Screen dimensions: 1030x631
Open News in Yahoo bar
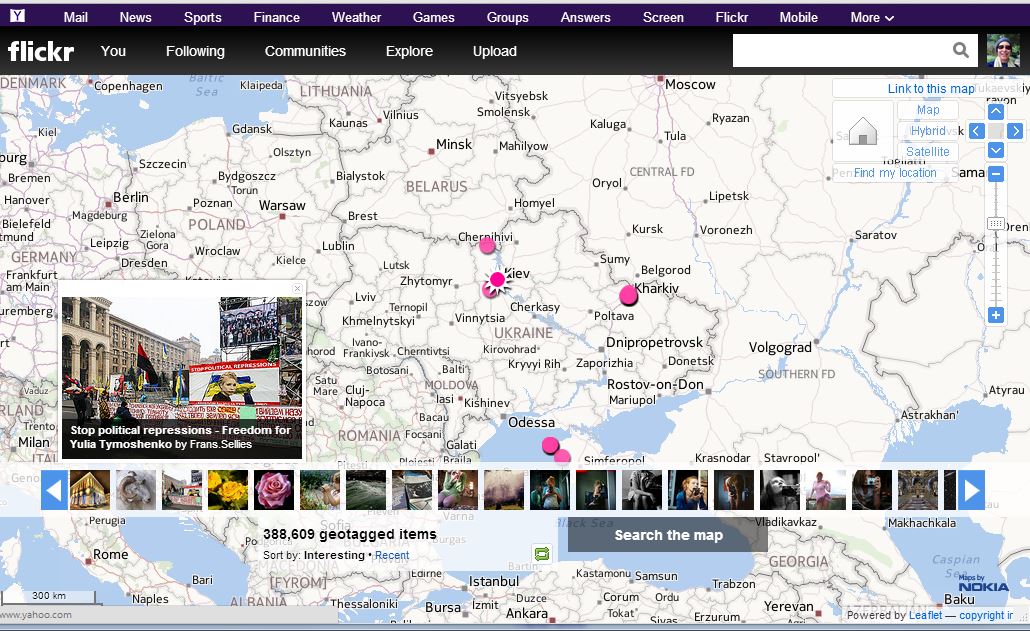click(135, 18)
